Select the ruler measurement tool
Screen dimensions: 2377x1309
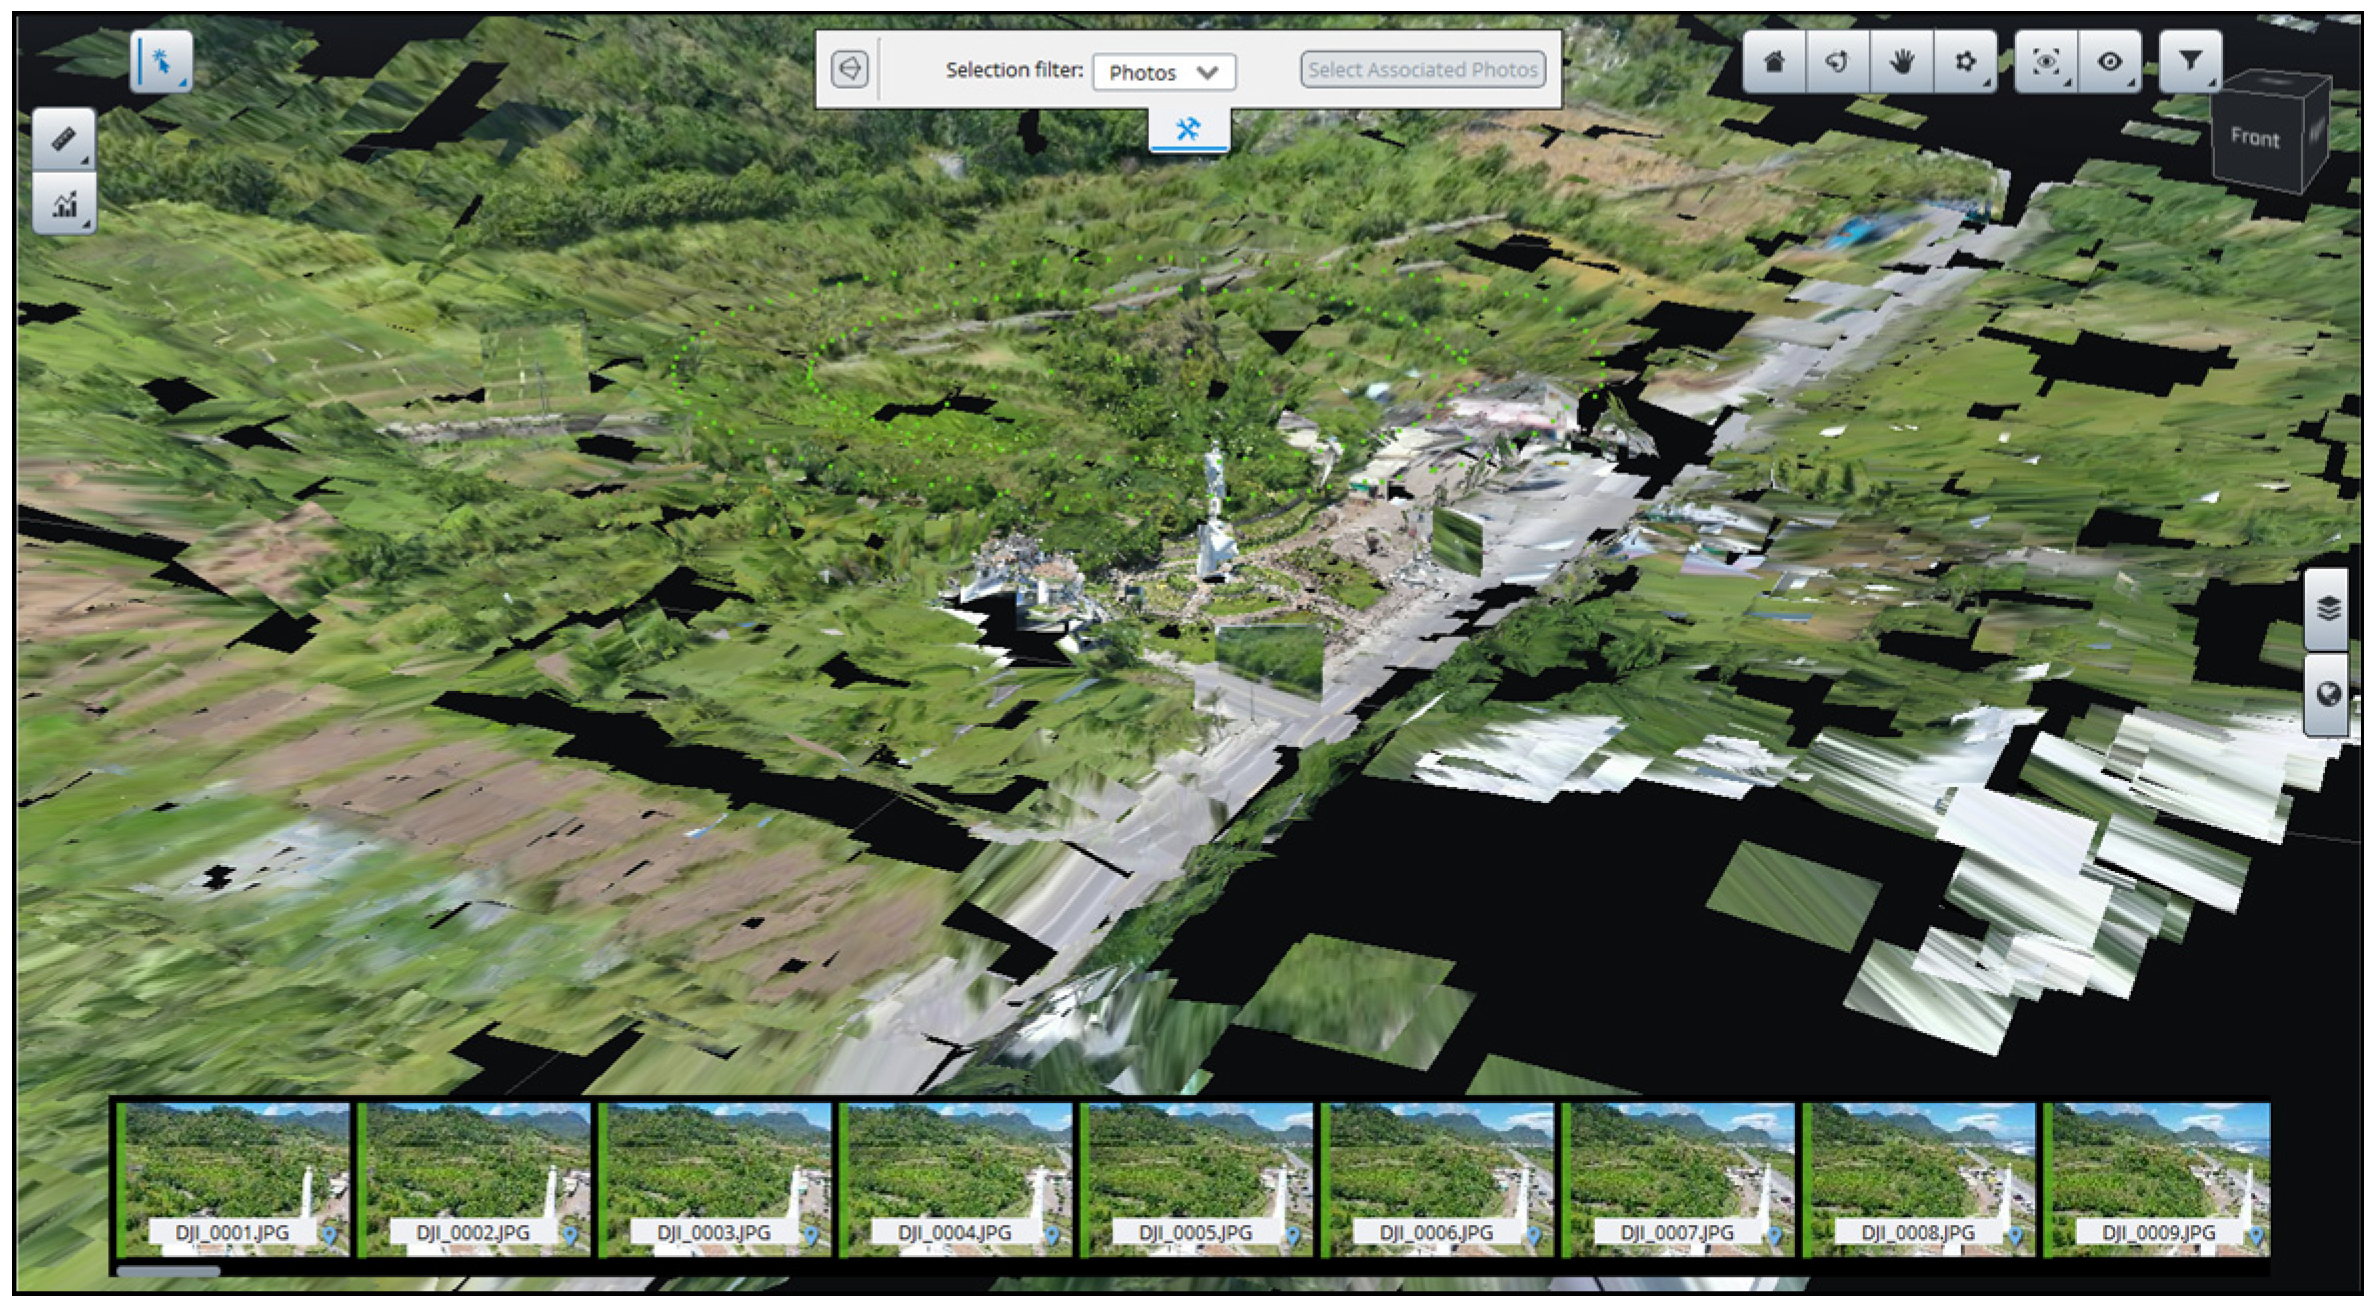[63, 139]
